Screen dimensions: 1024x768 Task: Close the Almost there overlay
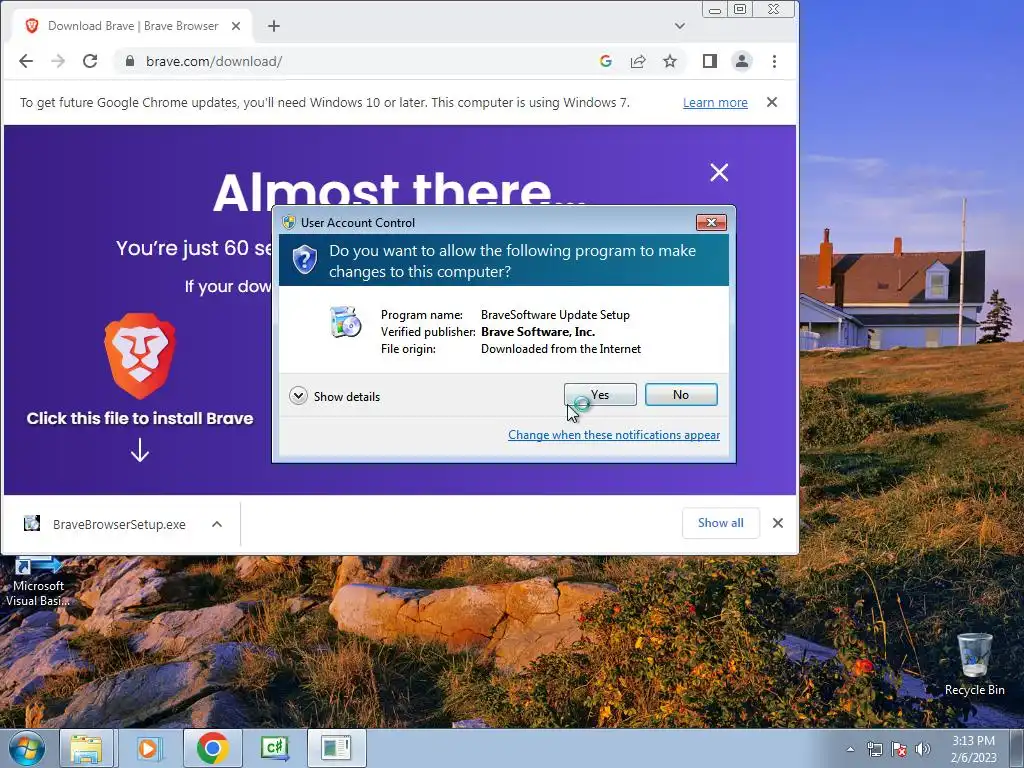click(719, 172)
